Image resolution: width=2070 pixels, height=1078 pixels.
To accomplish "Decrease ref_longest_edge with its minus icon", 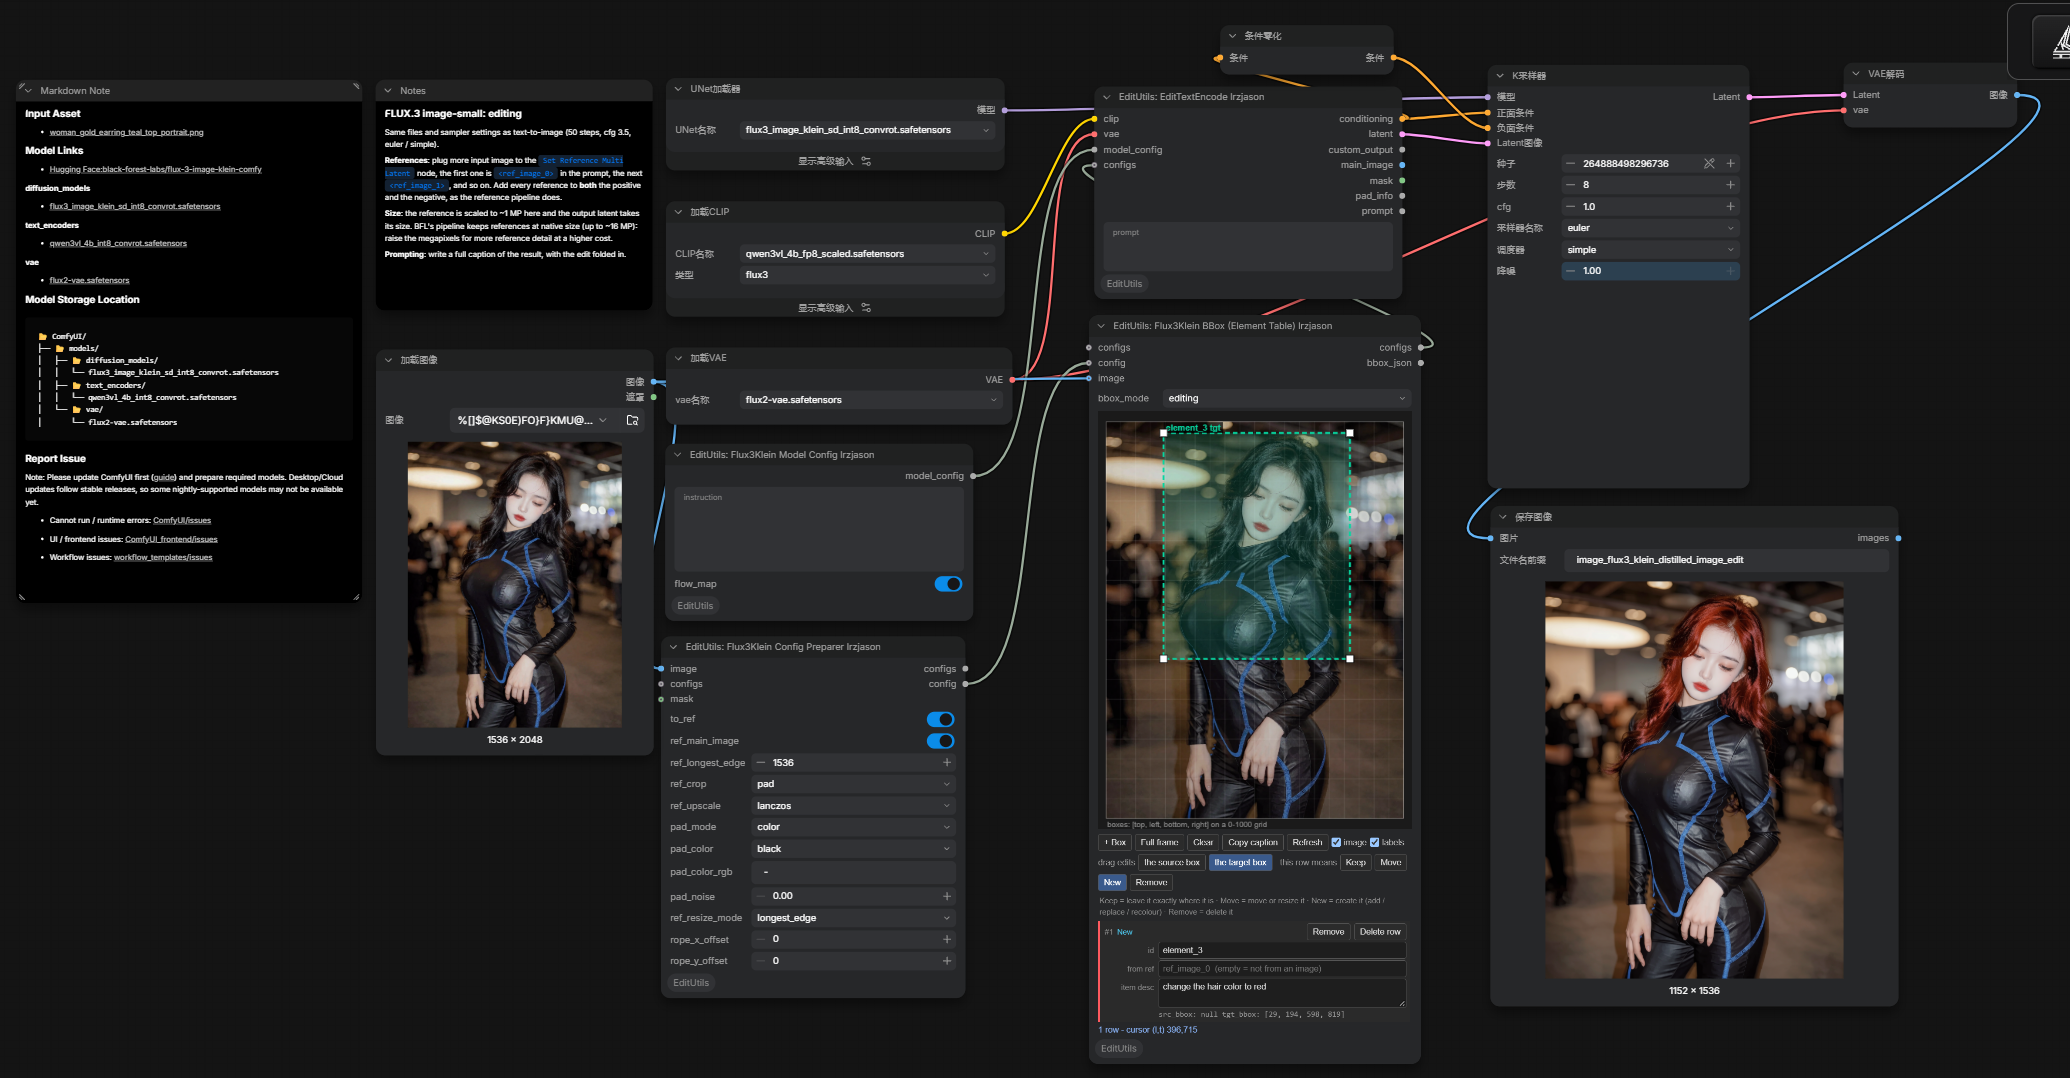I will pos(761,763).
